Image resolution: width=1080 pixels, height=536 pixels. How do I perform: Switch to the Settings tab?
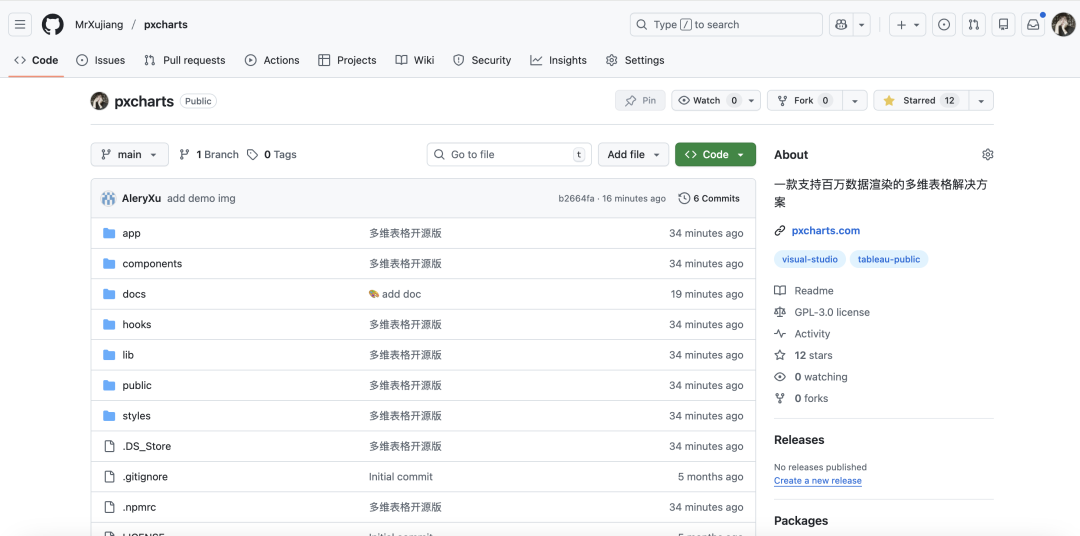coord(635,60)
